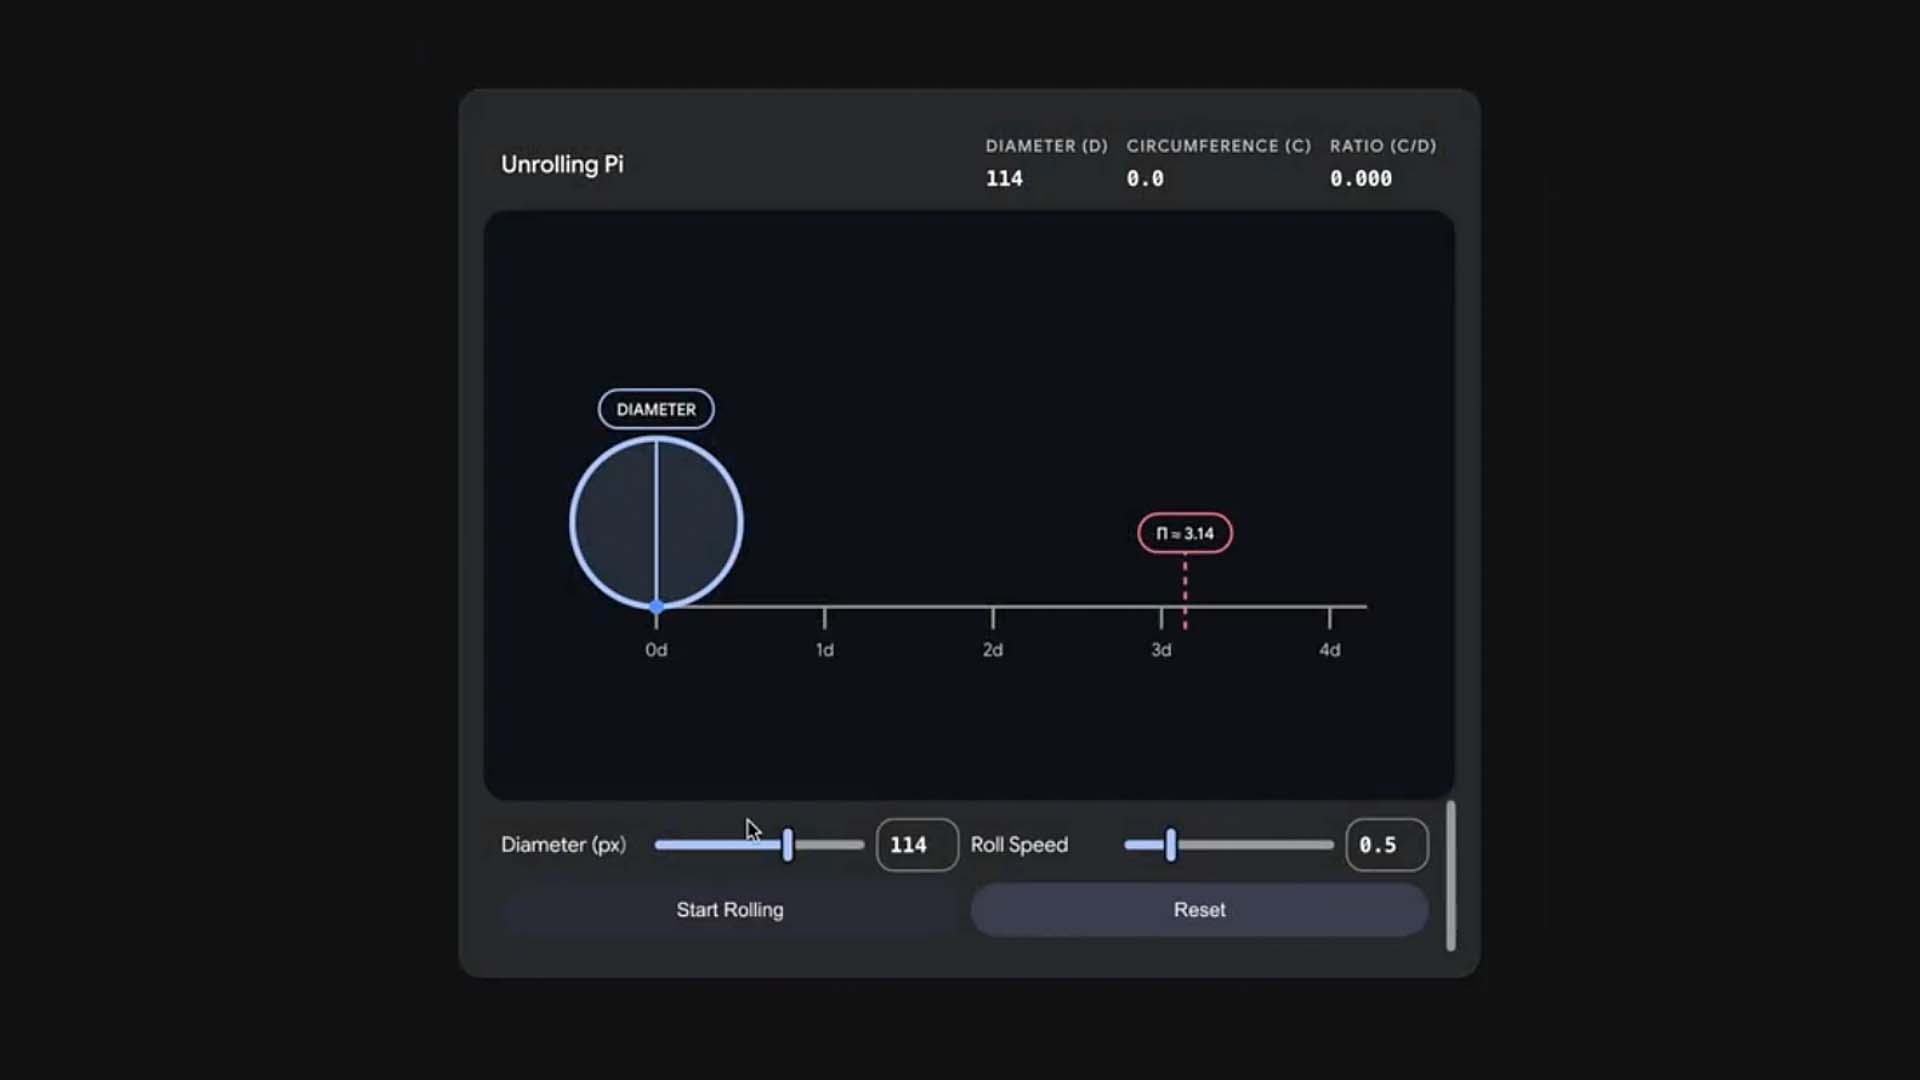Click the 0d origin label under the circle
1920x1080 pixels.
coord(656,650)
